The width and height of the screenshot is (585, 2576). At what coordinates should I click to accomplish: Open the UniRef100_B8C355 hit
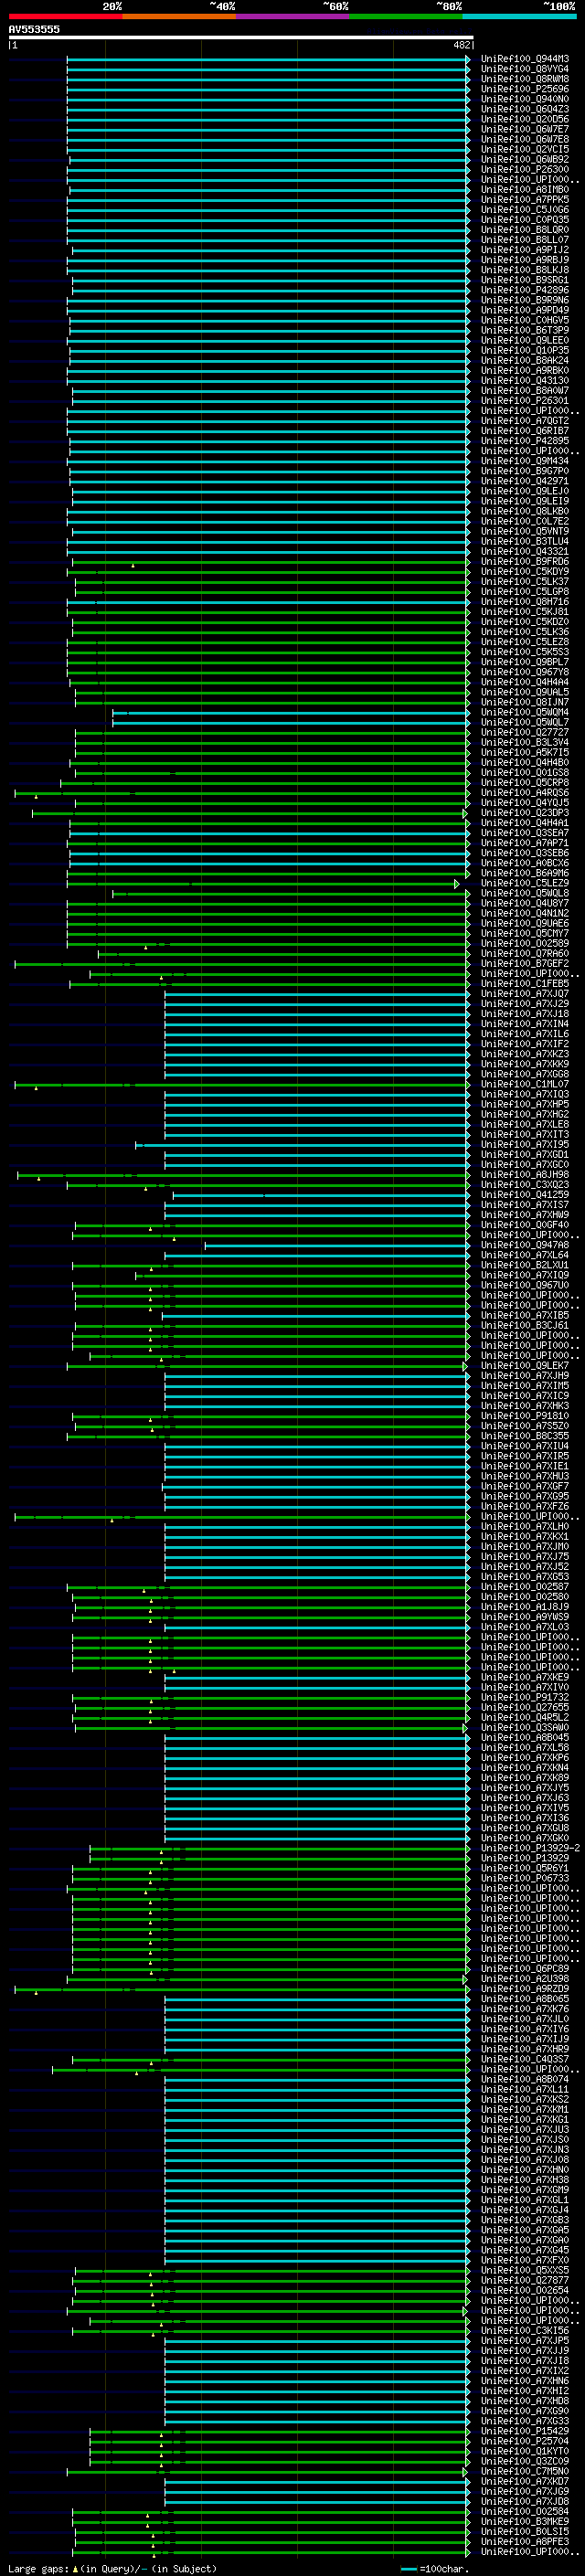pos(525,1436)
